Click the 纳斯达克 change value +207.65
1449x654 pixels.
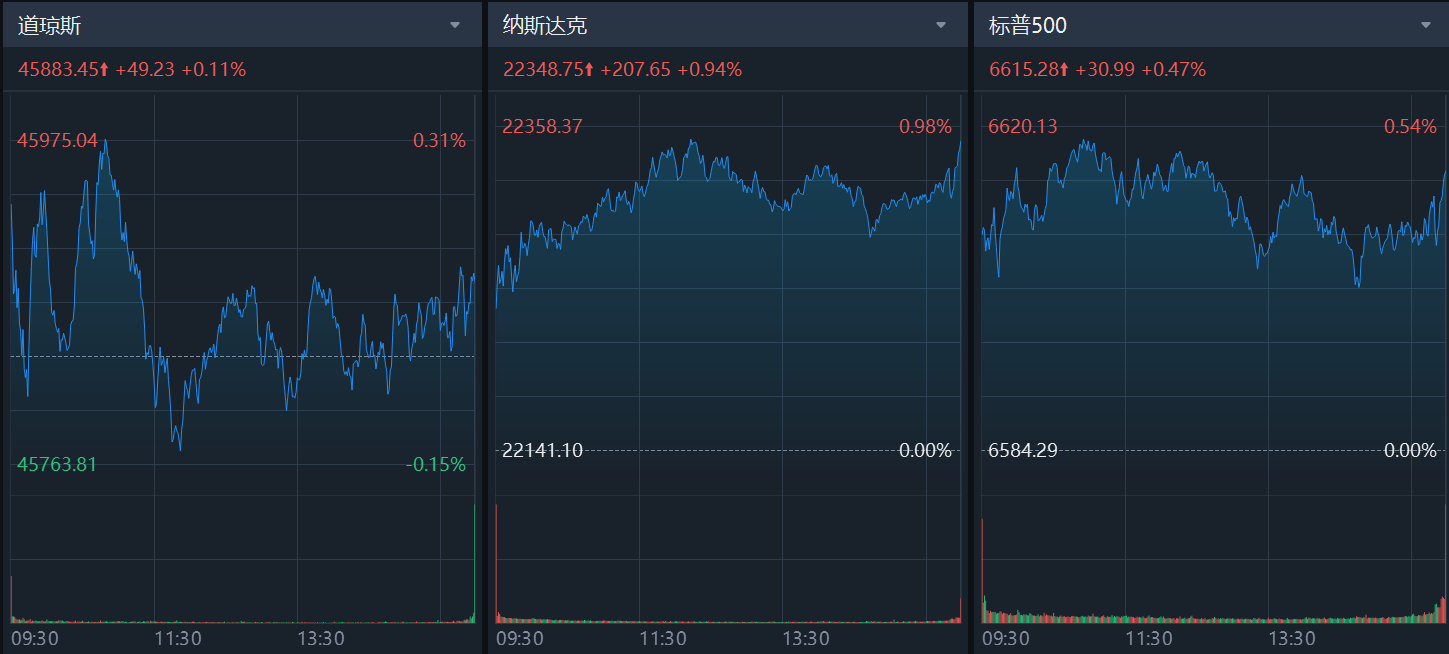[x=635, y=69]
